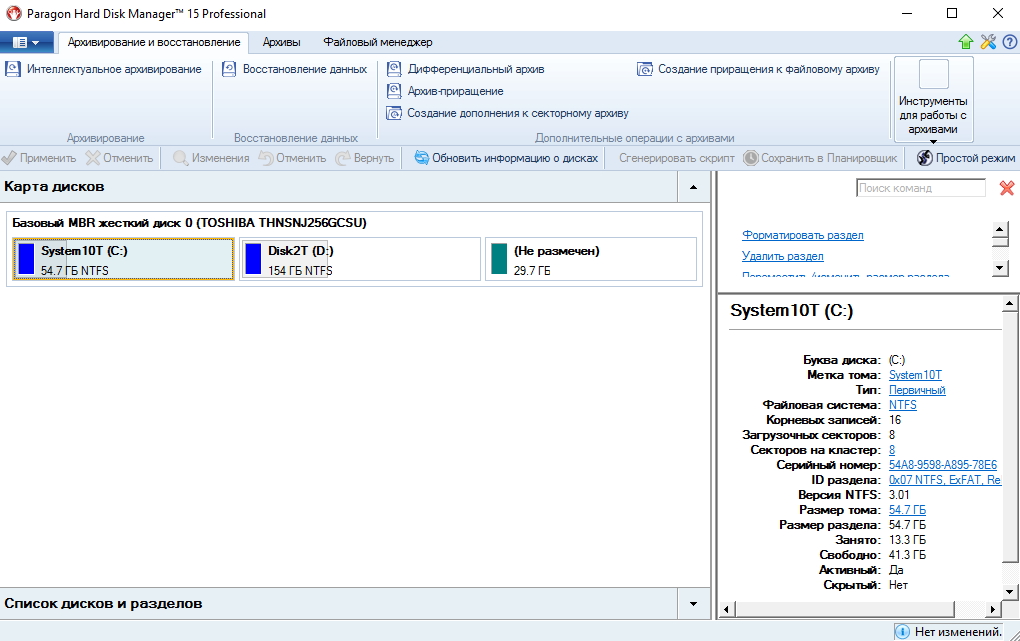This screenshot has height=641, width=1020.
Task: Click the Удалить раздел link
Action: [x=783, y=256]
